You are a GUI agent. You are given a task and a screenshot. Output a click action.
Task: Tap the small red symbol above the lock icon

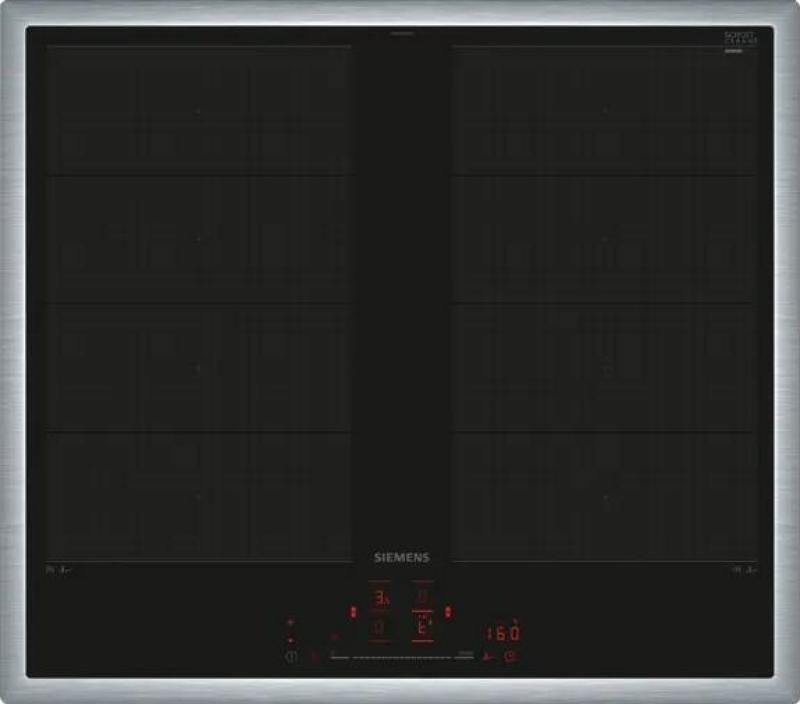[x=335, y=635]
